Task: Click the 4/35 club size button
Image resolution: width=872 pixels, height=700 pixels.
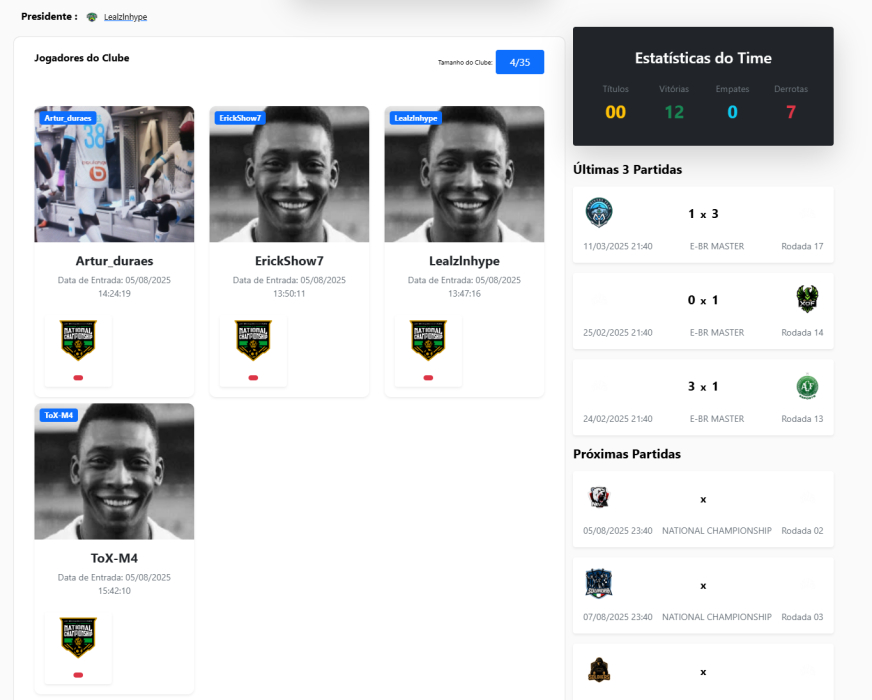Action: coord(519,62)
